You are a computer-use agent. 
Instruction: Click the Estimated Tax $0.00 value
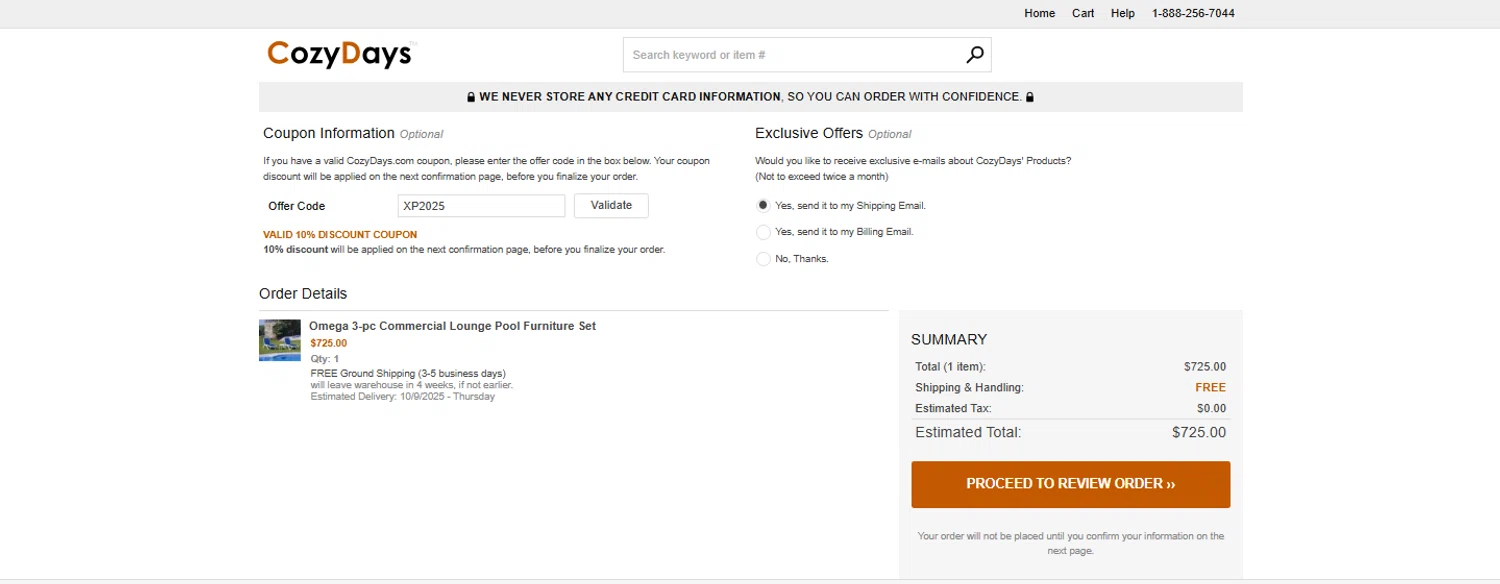[1211, 408]
